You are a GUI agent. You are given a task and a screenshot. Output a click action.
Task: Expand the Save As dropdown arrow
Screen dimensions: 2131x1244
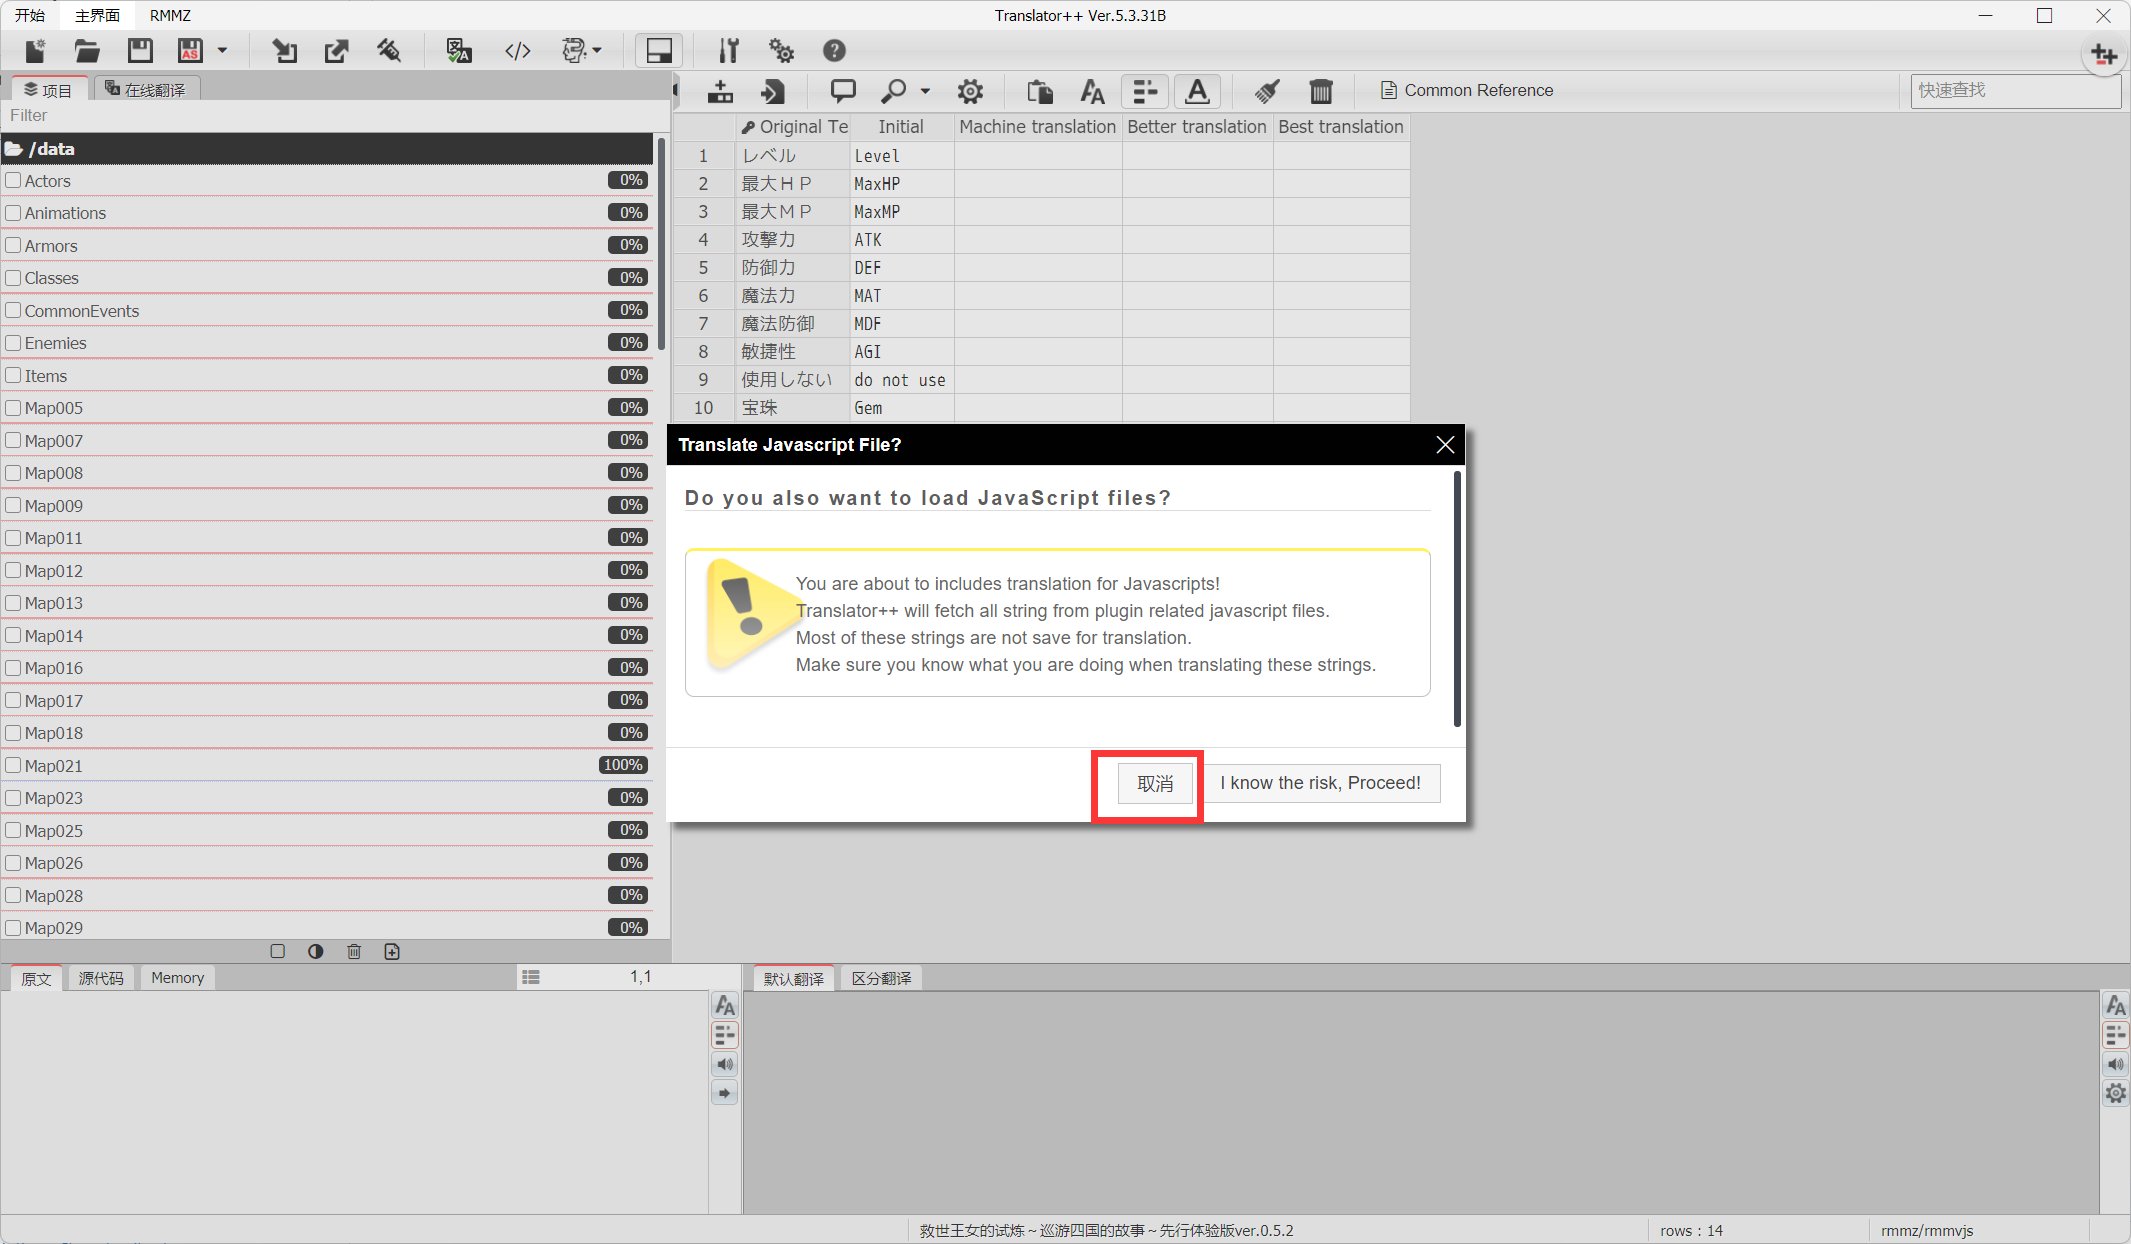point(223,51)
